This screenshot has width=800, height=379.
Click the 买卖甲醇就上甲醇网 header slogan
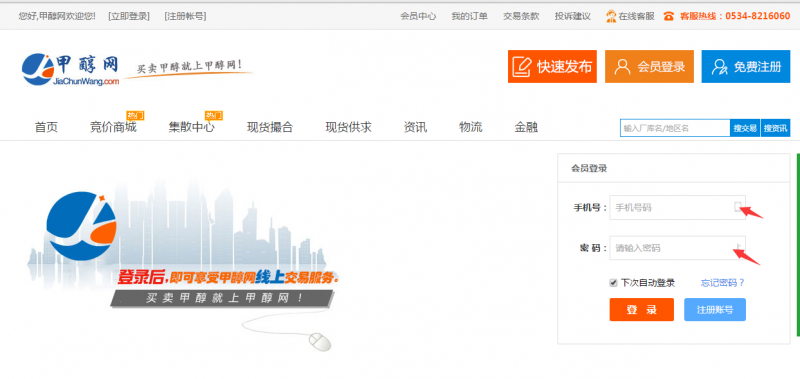click(189, 67)
